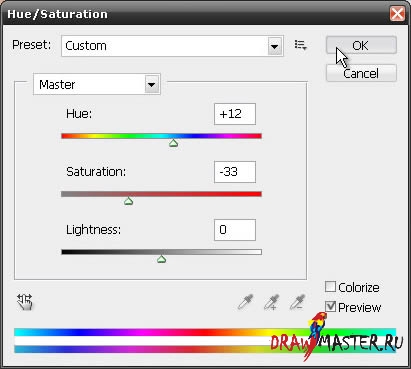Viewport: 411px width, 369px height.
Task: Click the Lightness slider handle
Action: click(x=161, y=259)
